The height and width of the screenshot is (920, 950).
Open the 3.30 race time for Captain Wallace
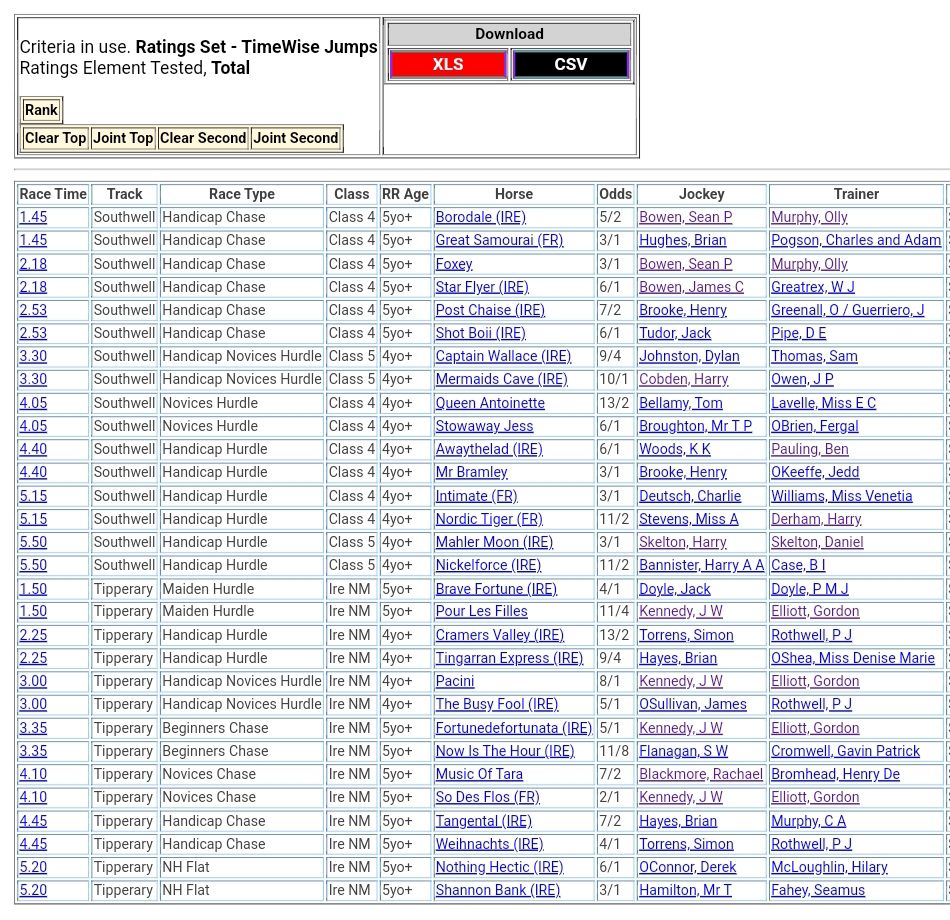point(33,356)
